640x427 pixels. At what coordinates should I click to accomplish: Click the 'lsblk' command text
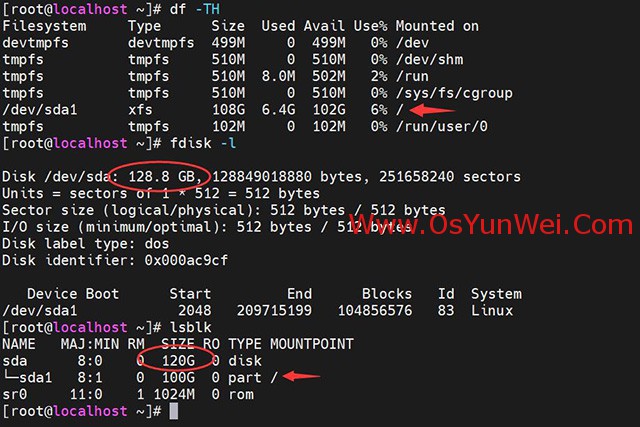pyautogui.click(x=191, y=327)
